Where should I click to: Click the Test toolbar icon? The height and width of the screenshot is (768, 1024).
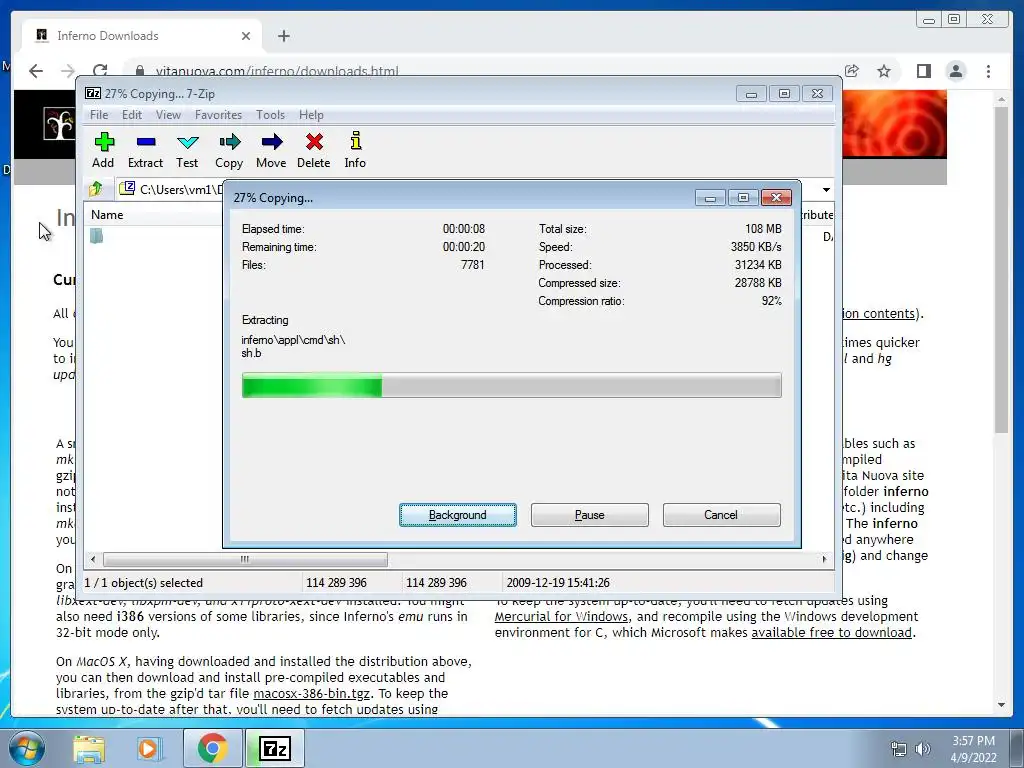click(x=187, y=150)
